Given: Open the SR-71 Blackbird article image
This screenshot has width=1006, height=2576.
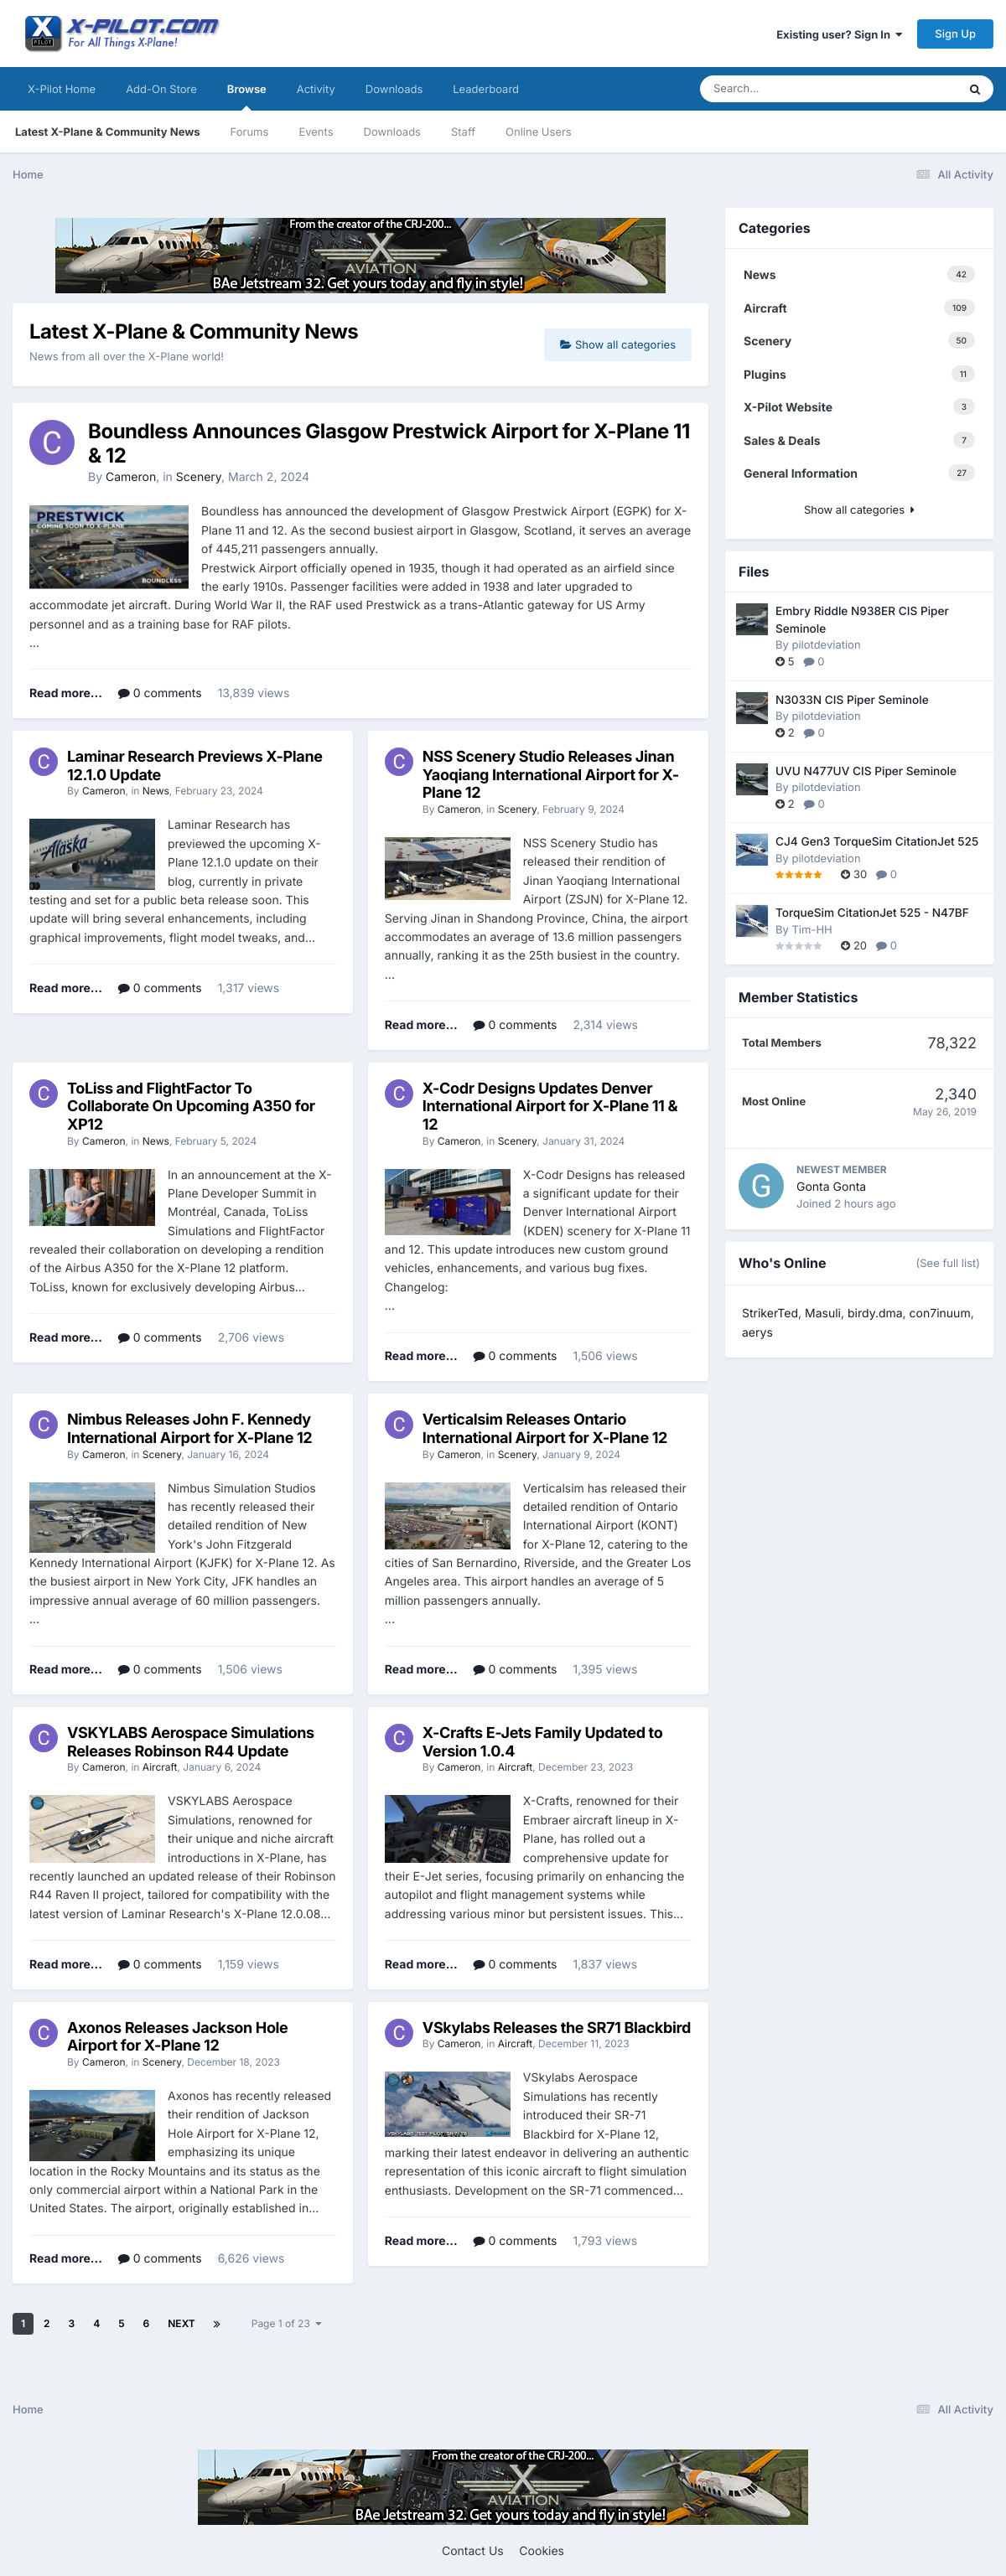Looking at the screenshot, I should [447, 2105].
